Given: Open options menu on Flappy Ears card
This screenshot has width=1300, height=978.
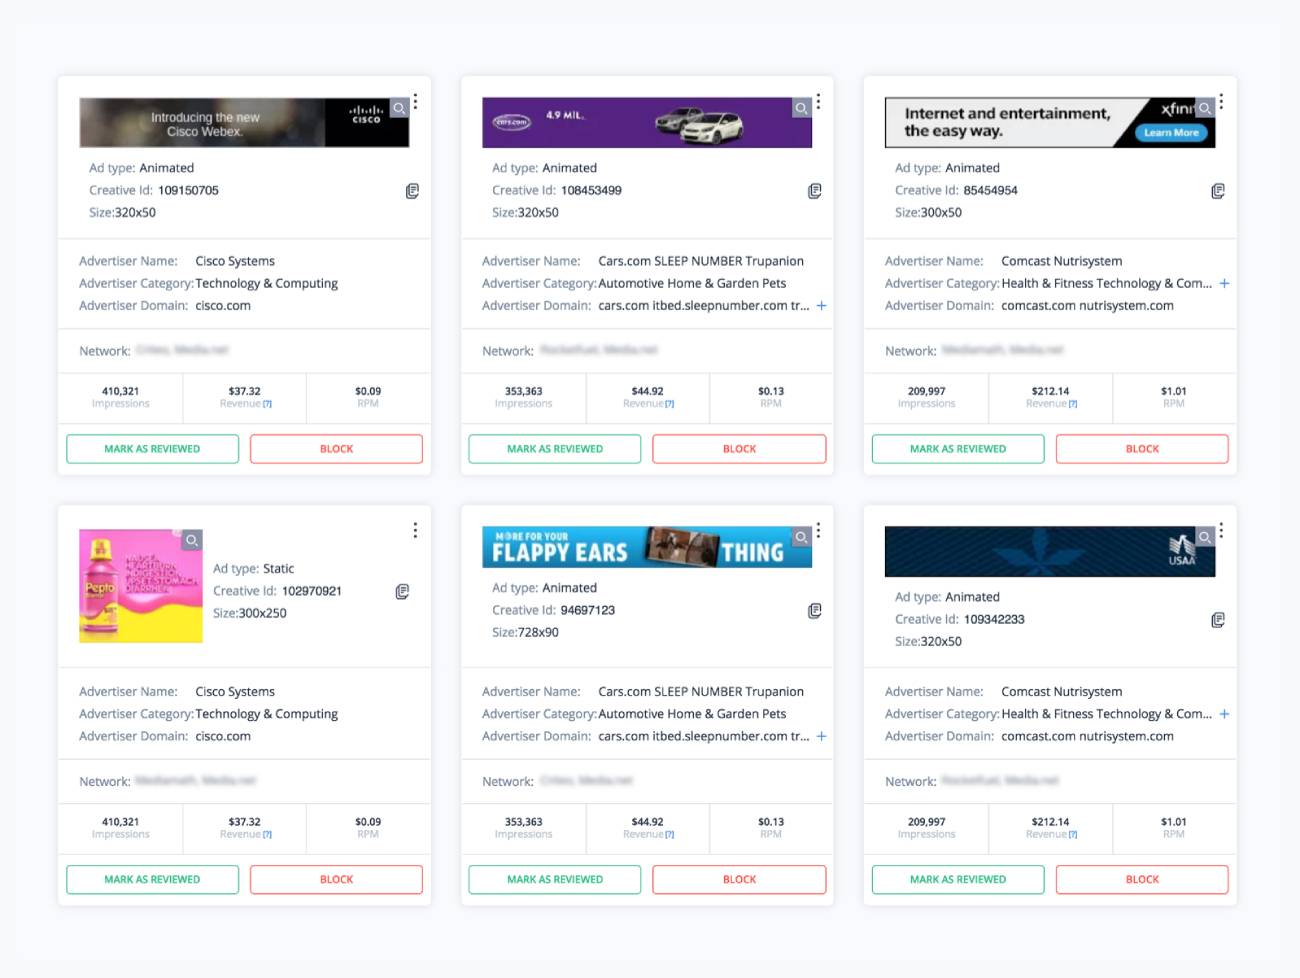Looking at the screenshot, I should (818, 530).
